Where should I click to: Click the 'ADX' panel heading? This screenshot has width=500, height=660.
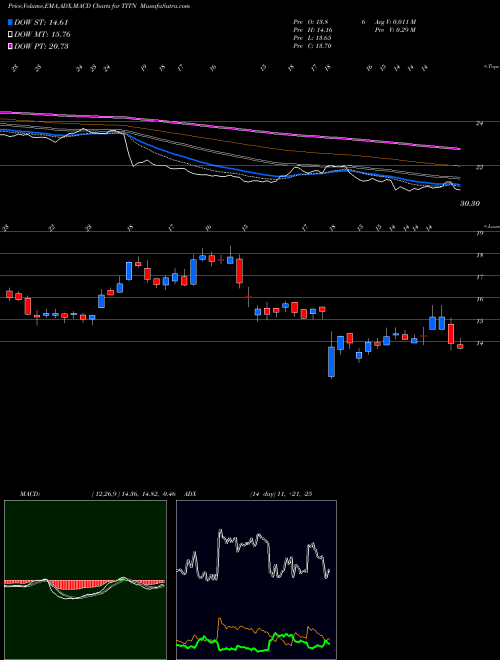190,494
